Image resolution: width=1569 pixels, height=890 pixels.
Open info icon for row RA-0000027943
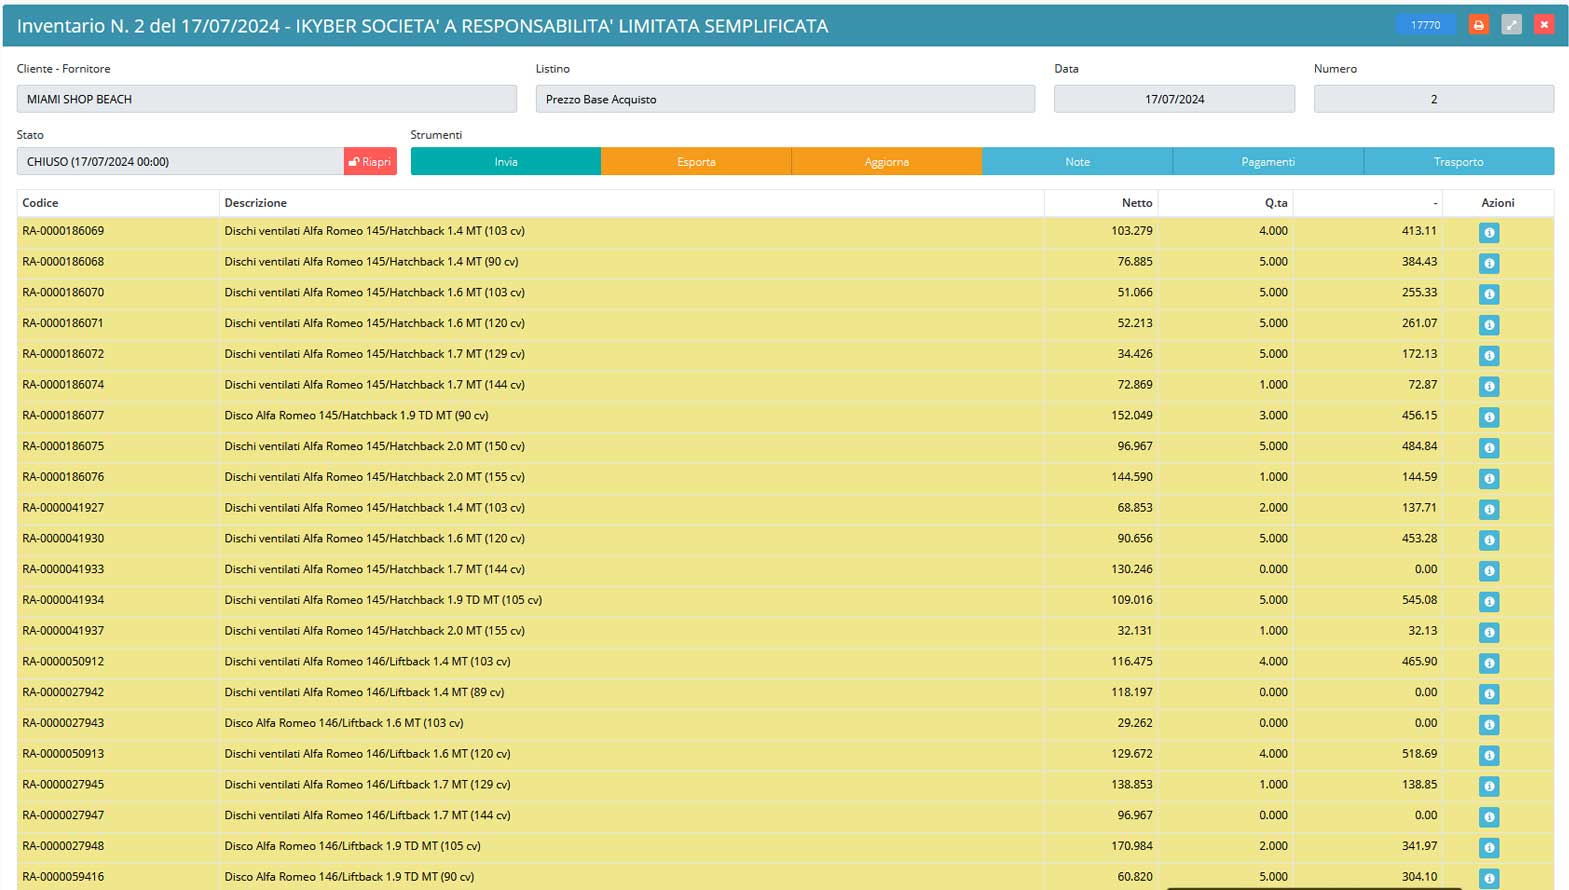tap(1489, 724)
